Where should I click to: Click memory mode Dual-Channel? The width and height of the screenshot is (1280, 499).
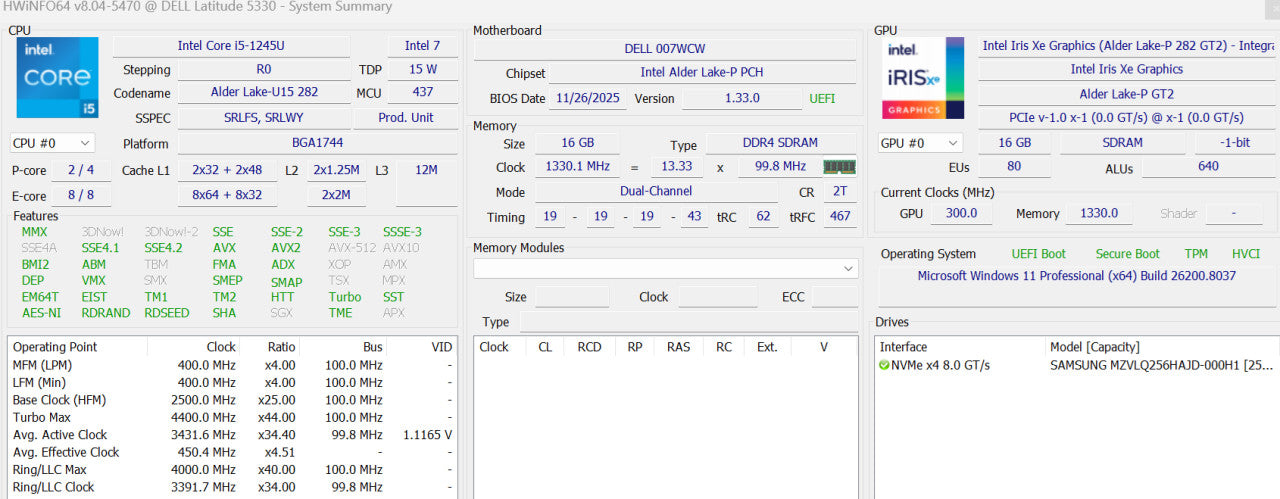coord(657,192)
